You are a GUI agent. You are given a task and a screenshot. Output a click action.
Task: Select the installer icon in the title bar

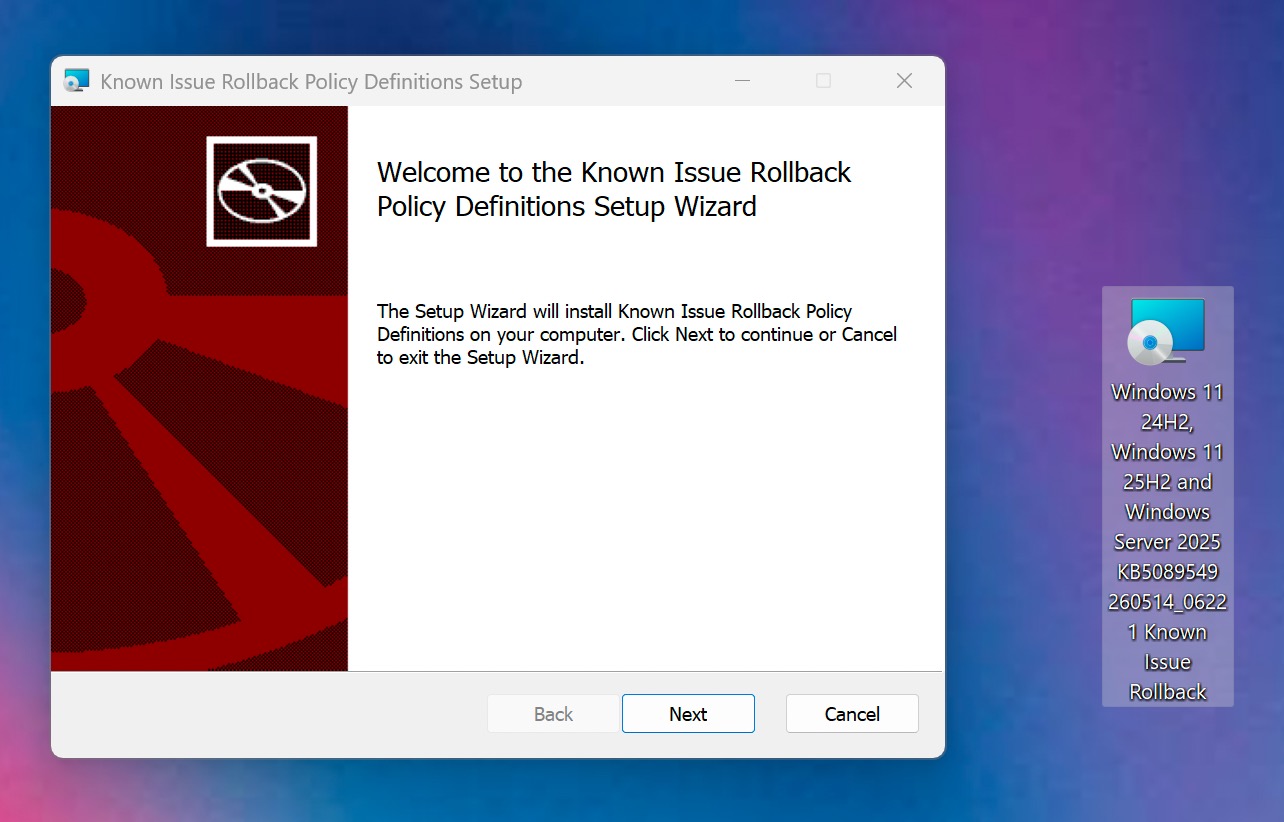tap(77, 81)
